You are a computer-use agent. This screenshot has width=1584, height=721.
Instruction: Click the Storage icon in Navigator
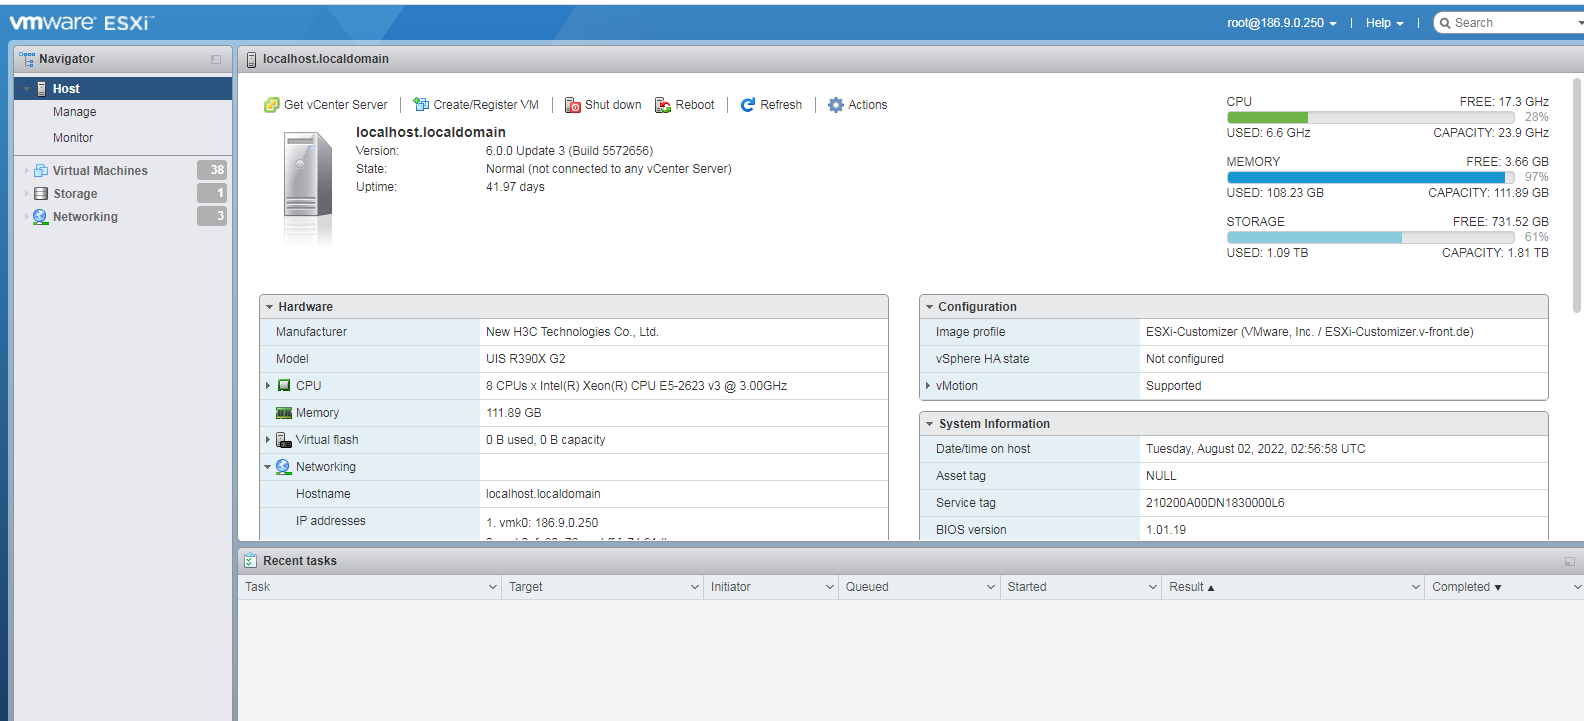41,194
